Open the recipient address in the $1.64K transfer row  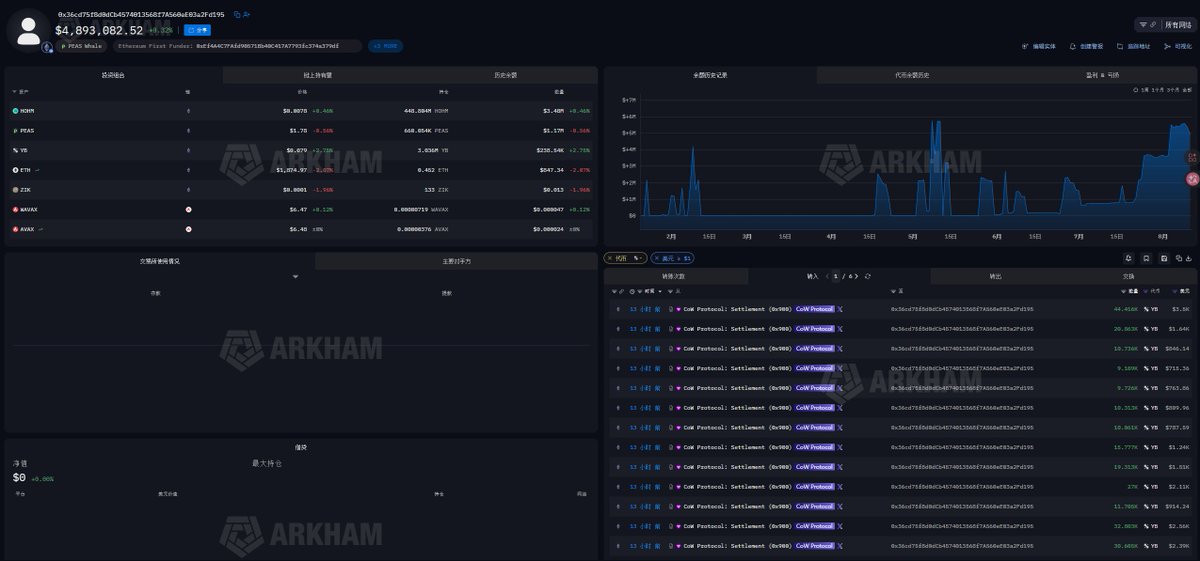click(961, 328)
